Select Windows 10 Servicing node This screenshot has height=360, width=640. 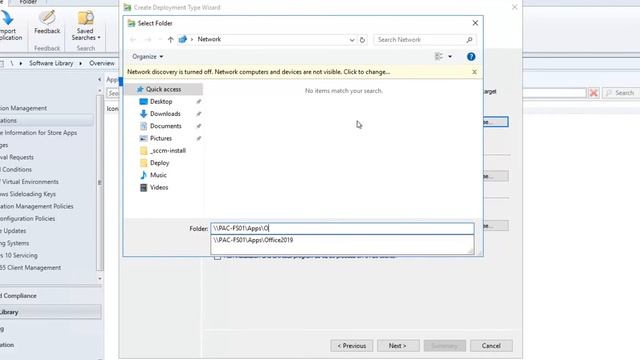coord(19,255)
